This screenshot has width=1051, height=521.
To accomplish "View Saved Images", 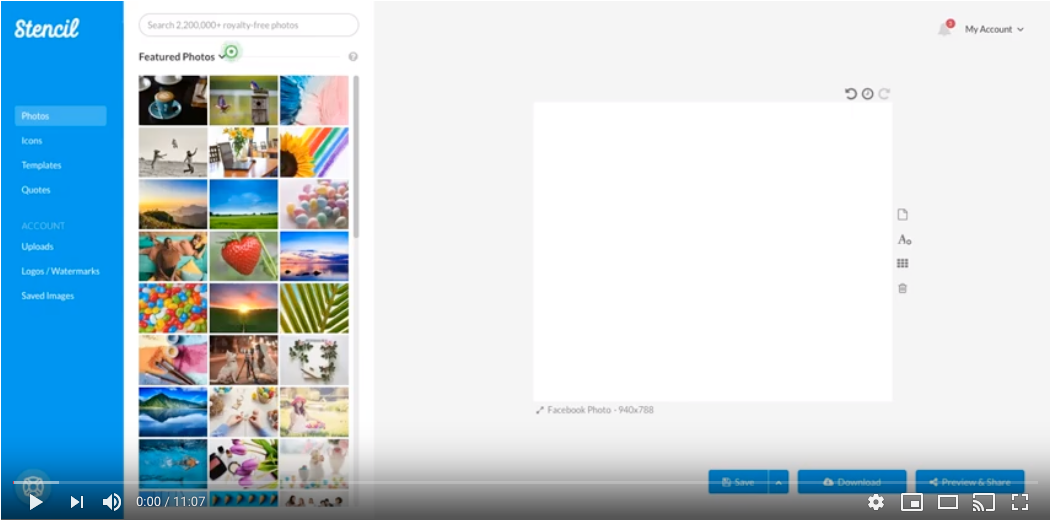I will click(x=48, y=296).
